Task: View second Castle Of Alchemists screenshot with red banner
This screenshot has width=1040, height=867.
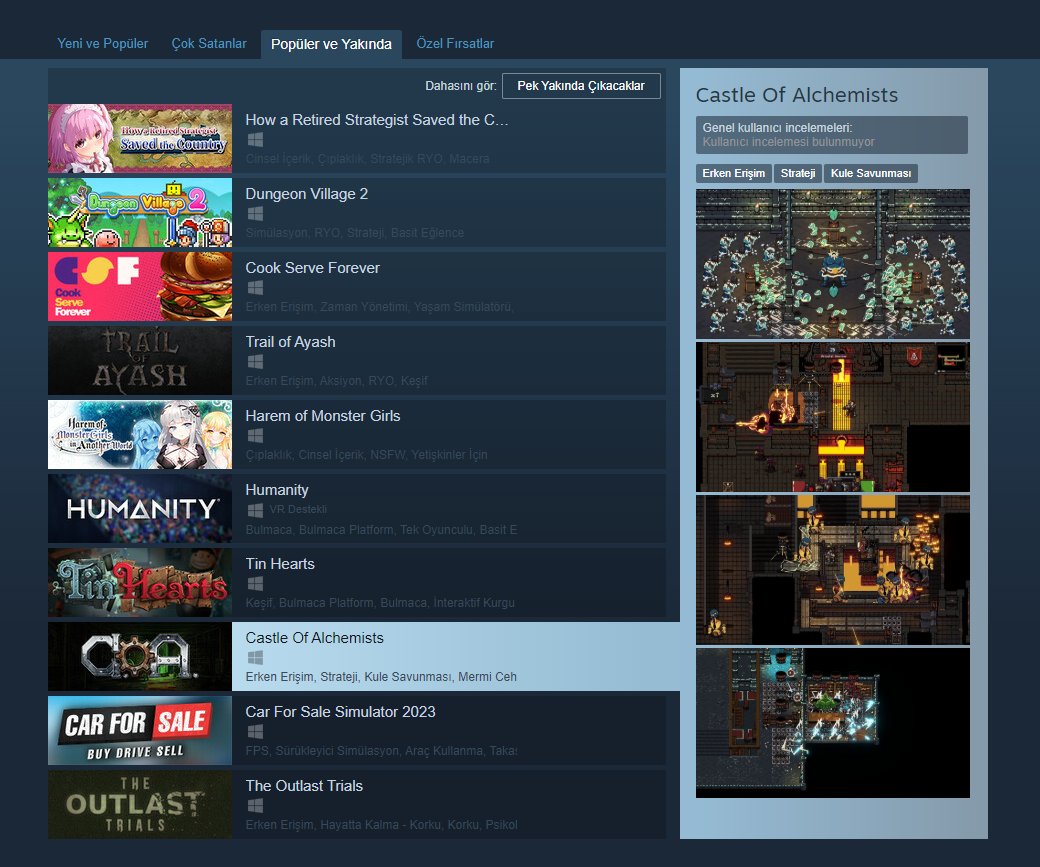Action: [x=832, y=417]
